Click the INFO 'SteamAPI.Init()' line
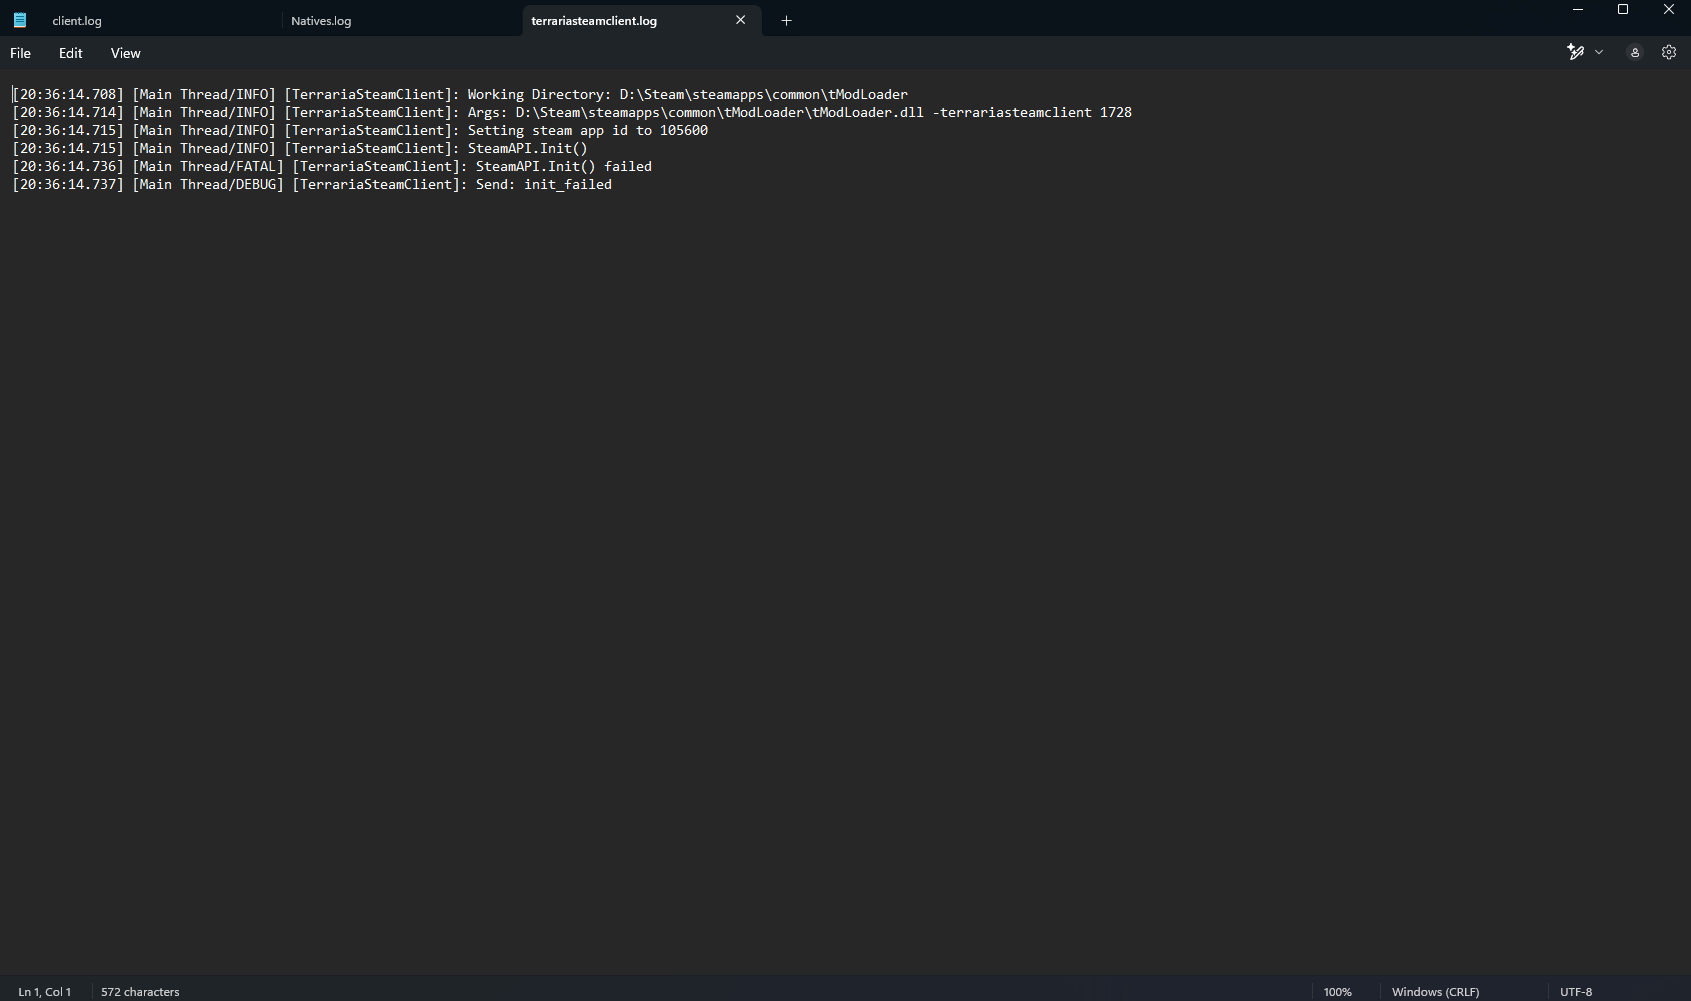Image resolution: width=1691 pixels, height=1001 pixels. (x=300, y=148)
